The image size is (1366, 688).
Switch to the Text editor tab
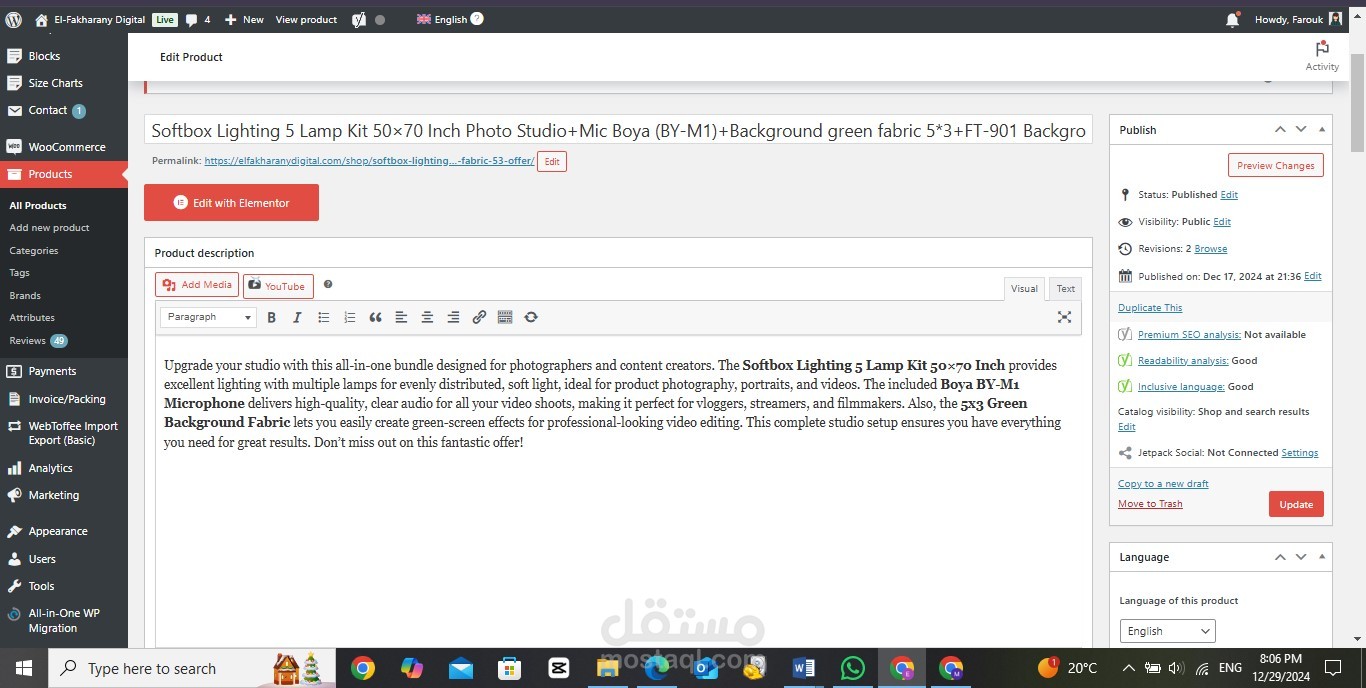click(1066, 288)
